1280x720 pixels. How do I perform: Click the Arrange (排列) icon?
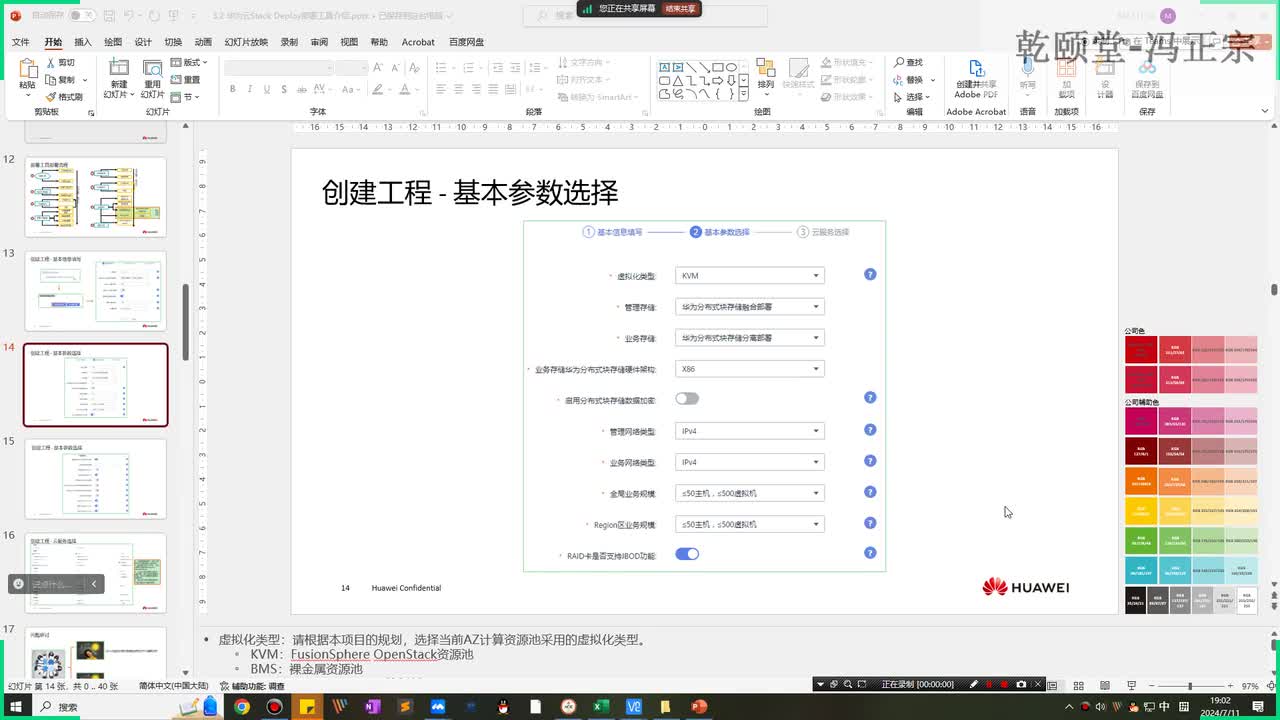pyautogui.click(x=766, y=68)
